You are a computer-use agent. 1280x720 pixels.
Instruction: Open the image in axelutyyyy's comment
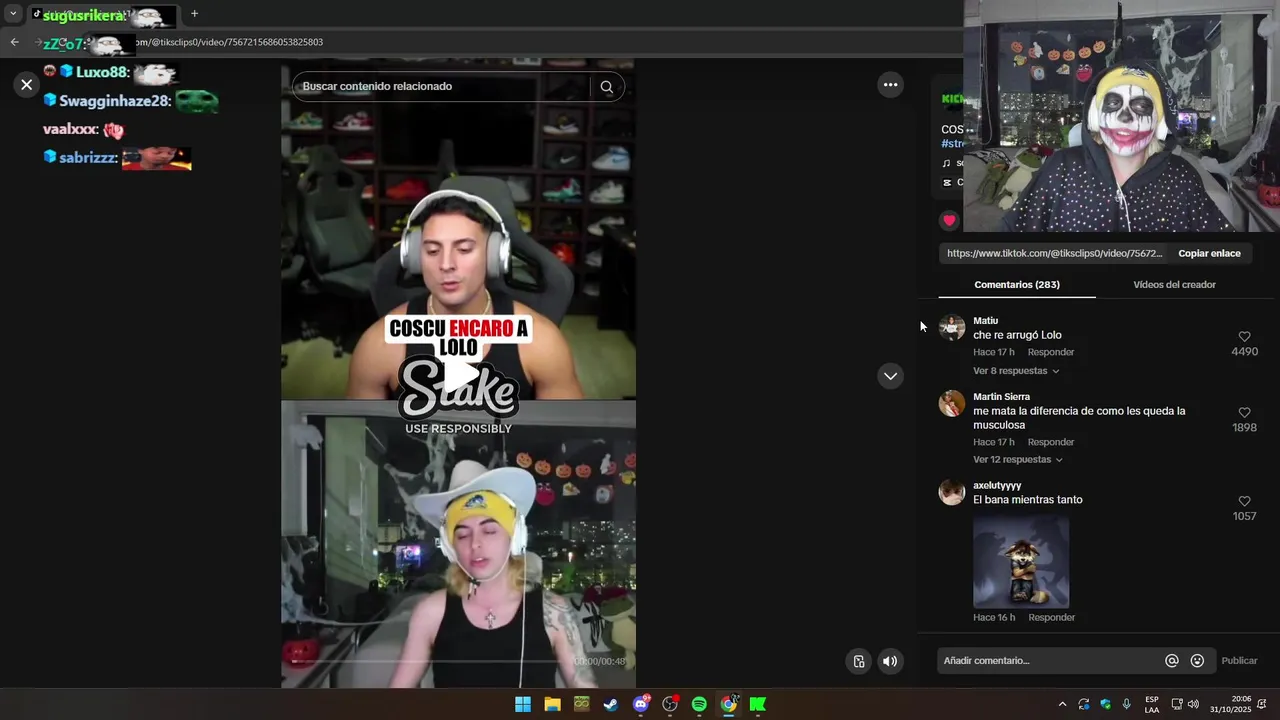pyautogui.click(x=1021, y=561)
